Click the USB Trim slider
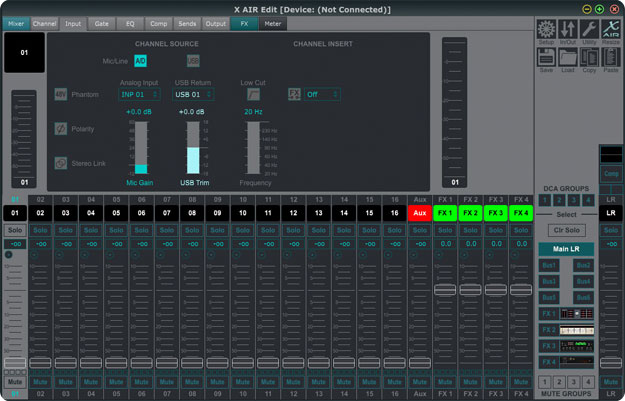This screenshot has height=401, width=625. tap(193, 147)
